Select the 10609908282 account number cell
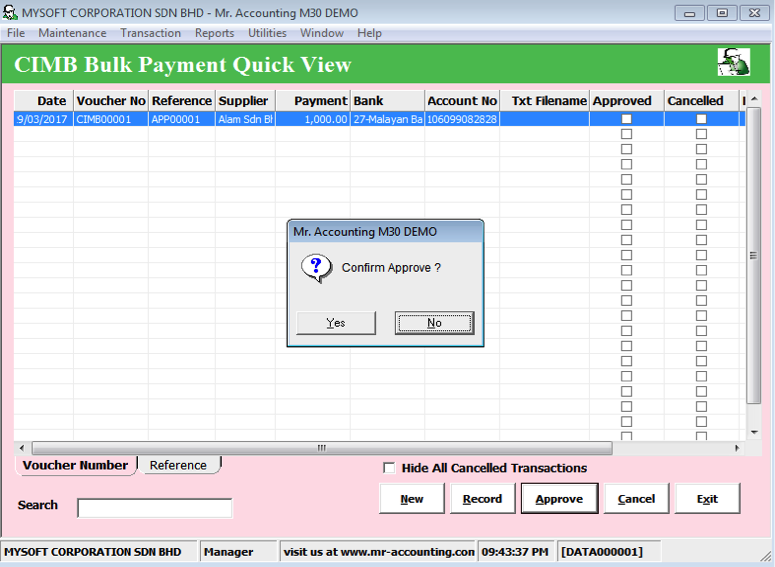The image size is (775, 567). click(462, 119)
